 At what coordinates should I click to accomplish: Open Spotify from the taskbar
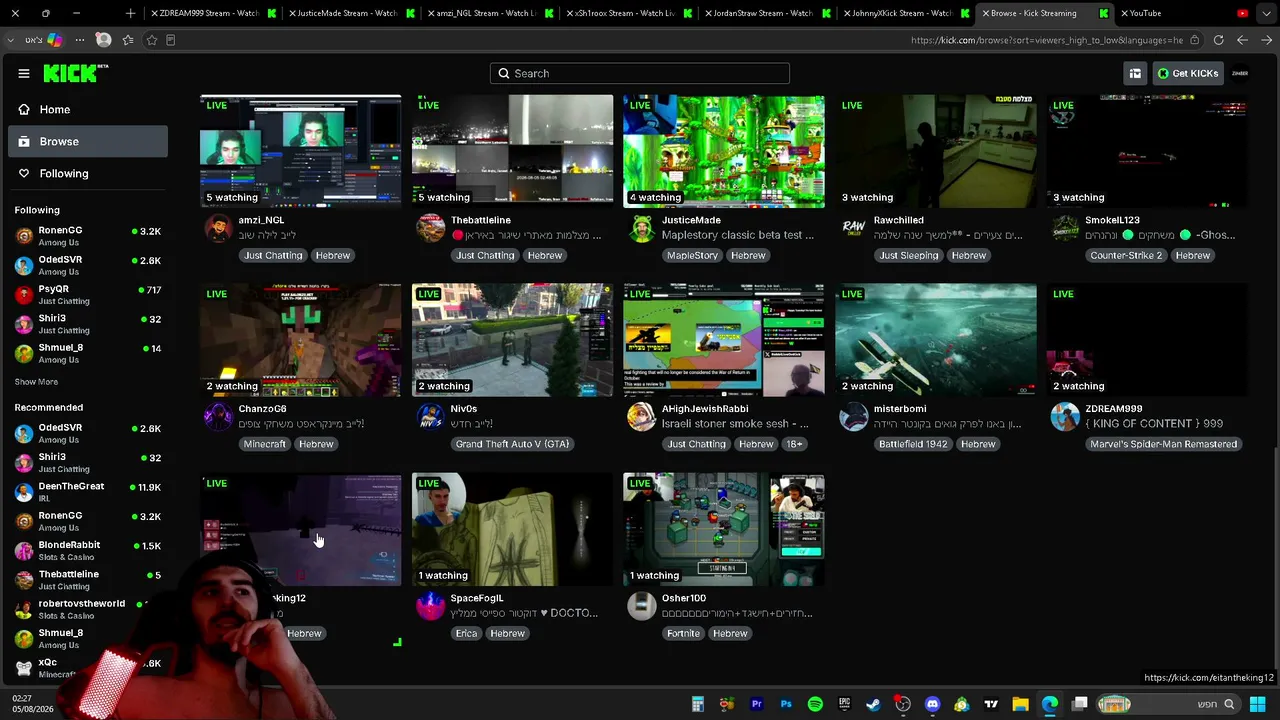[x=815, y=704]
